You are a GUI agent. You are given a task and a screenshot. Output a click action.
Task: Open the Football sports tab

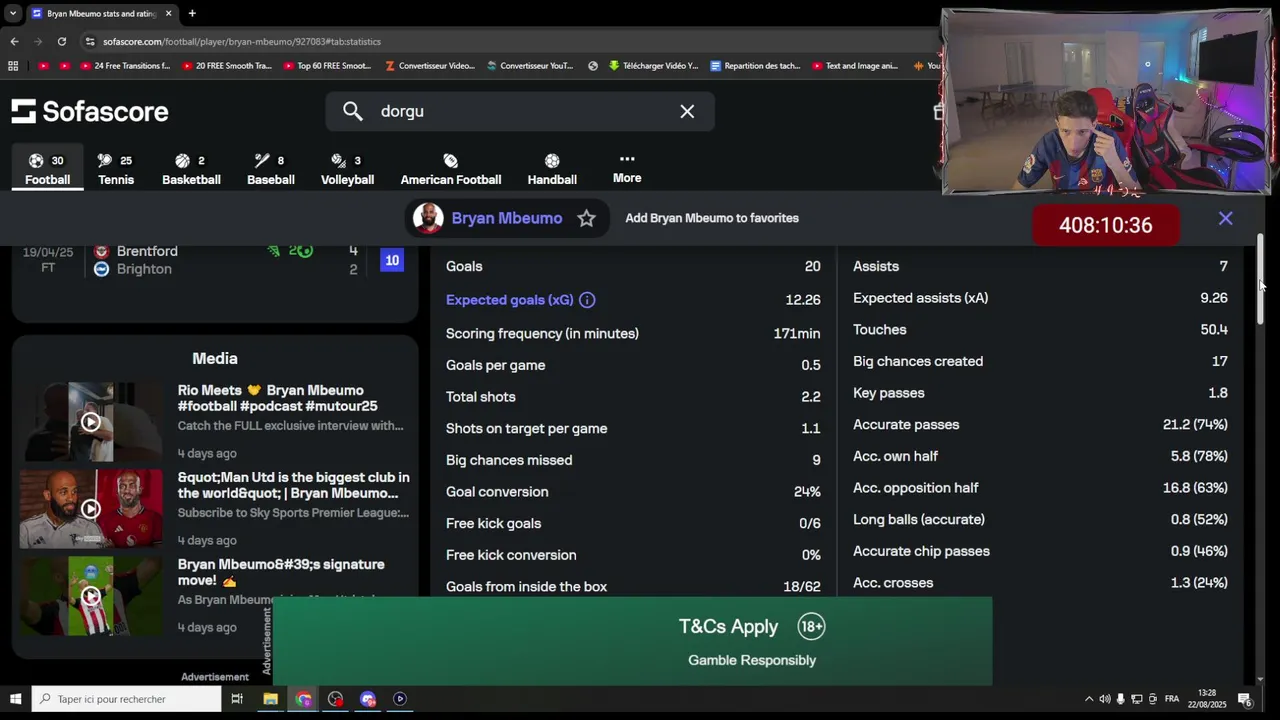click(x=47, y=169)
